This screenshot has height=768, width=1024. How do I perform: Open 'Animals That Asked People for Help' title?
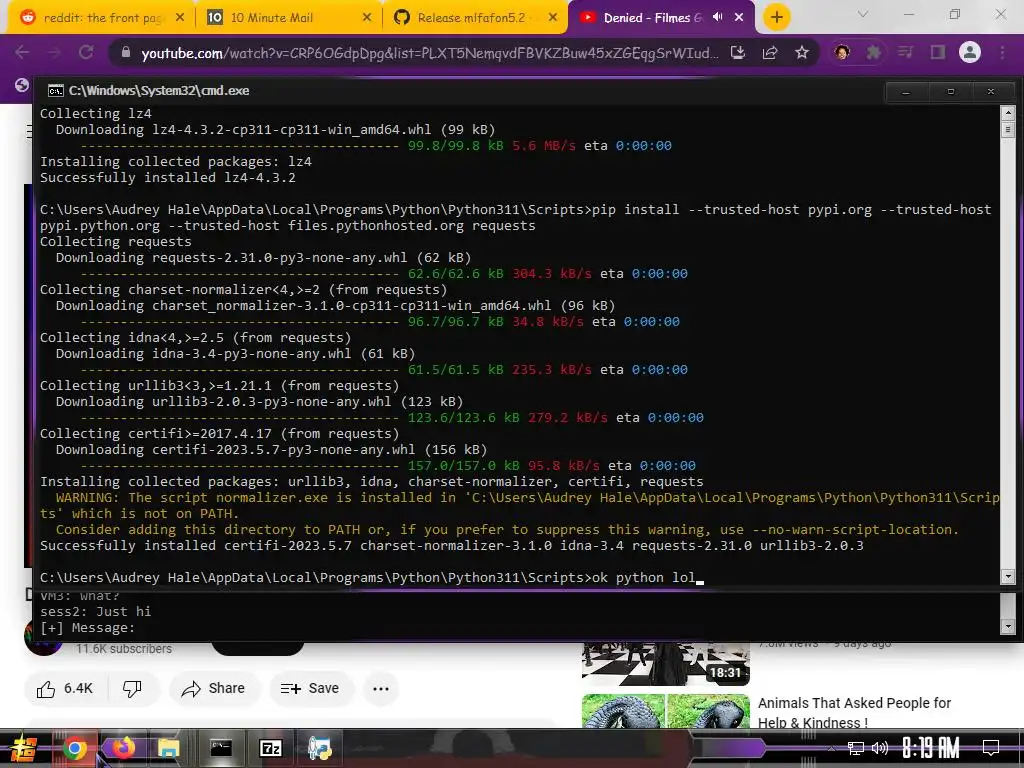click(854, 712)
